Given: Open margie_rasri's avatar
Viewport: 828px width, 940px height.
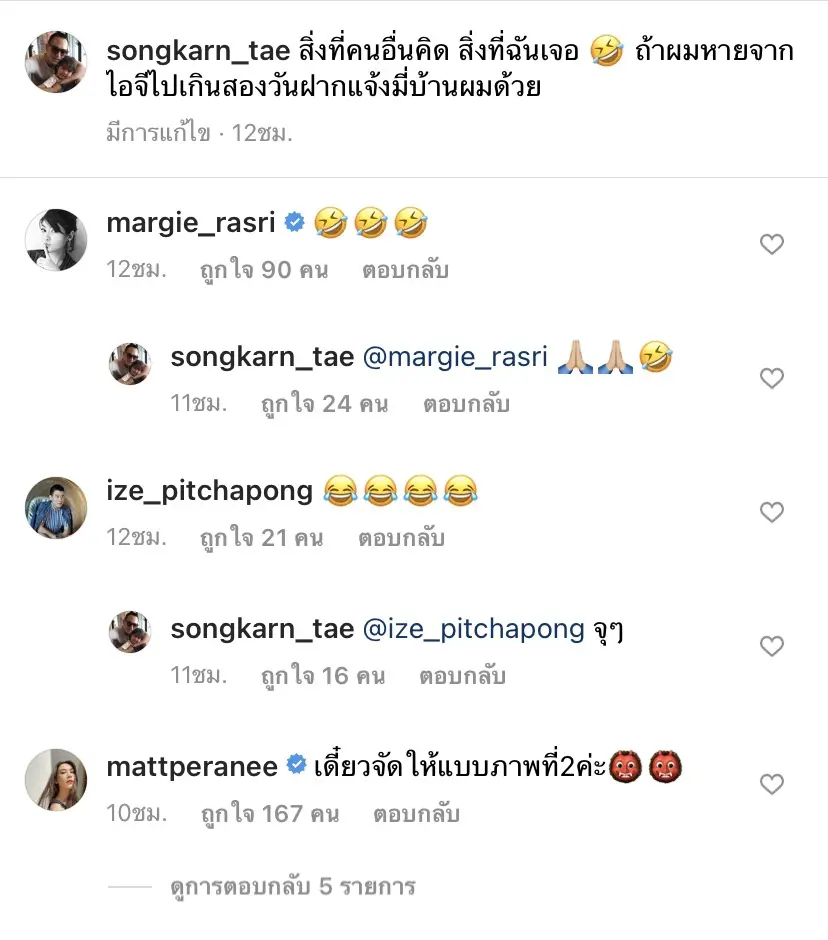Looking at the screenshot, I should pos(55,240).
